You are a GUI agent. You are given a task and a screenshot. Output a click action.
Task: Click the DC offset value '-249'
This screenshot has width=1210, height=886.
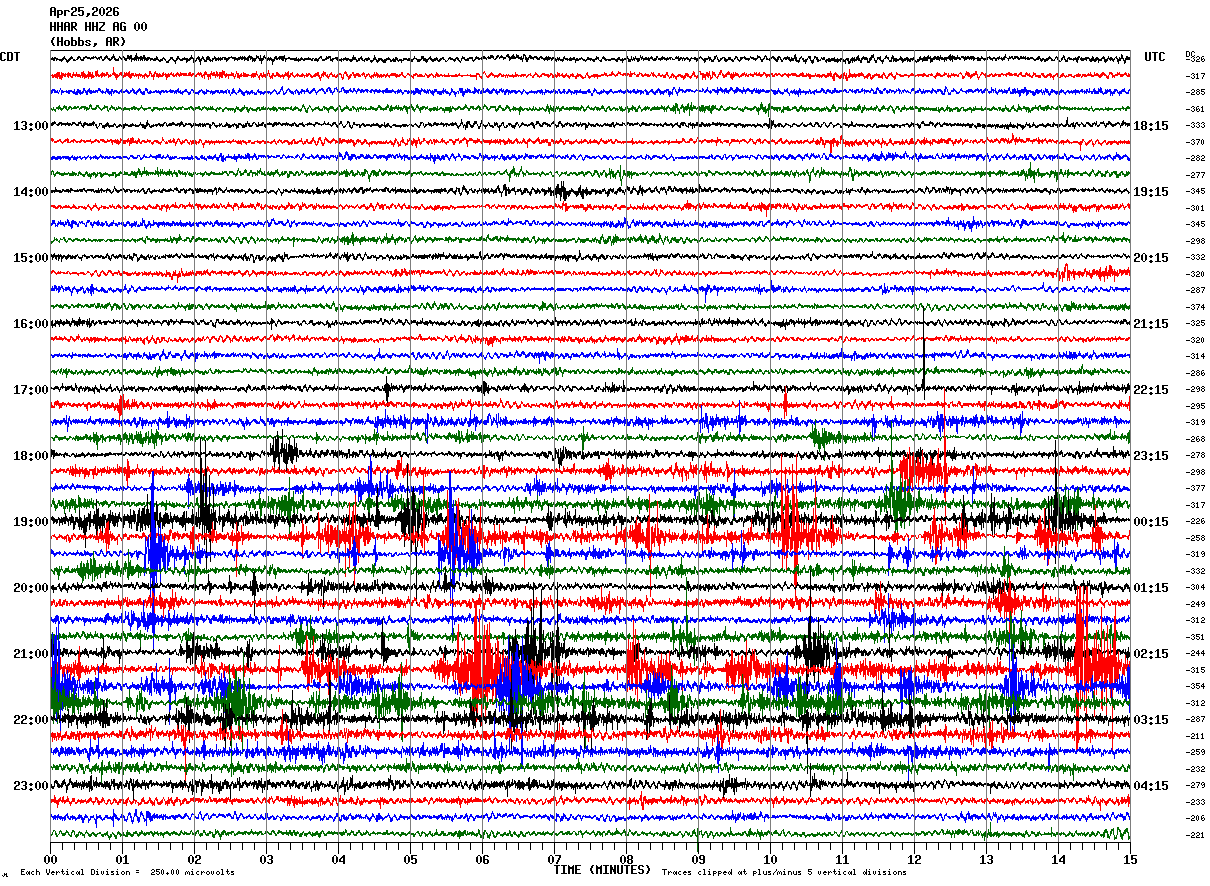pyautogui.click(x=1195, y=604)
